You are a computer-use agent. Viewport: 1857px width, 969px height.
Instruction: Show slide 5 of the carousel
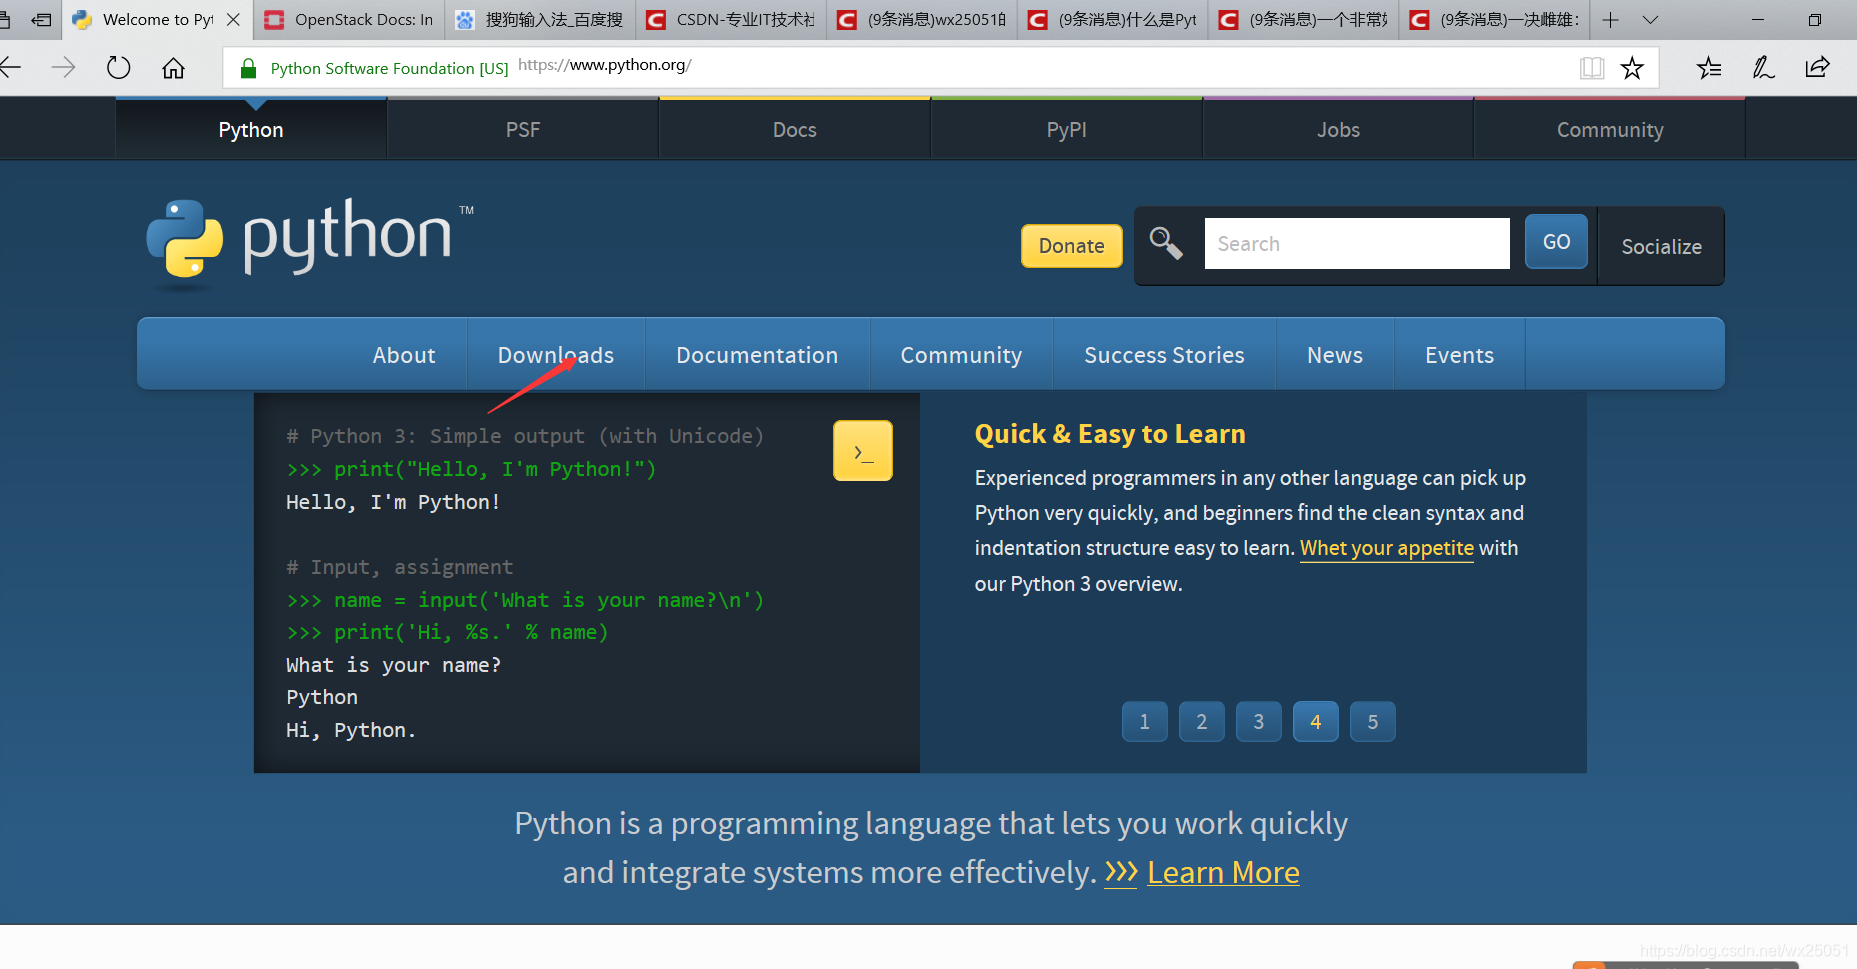[x=1373, y=722]
